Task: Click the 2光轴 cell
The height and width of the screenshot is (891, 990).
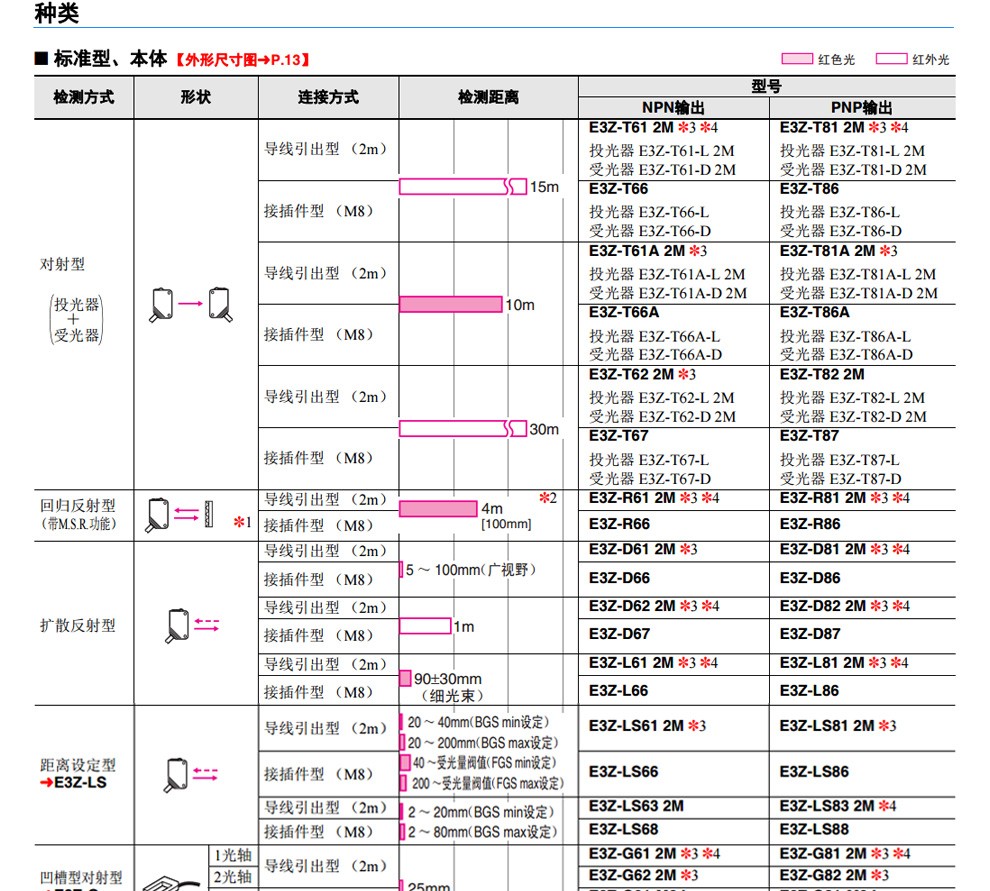Action: (233, 877)
